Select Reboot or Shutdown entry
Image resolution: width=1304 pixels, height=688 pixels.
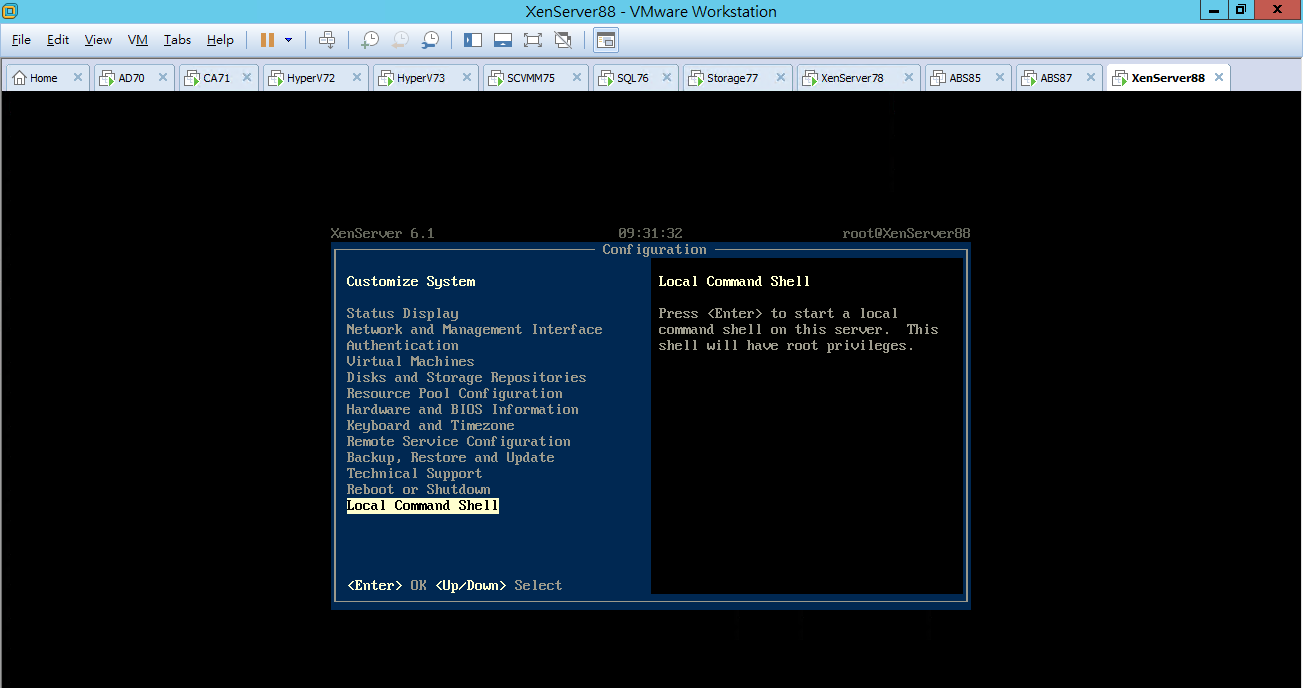[x=418, y=489]
